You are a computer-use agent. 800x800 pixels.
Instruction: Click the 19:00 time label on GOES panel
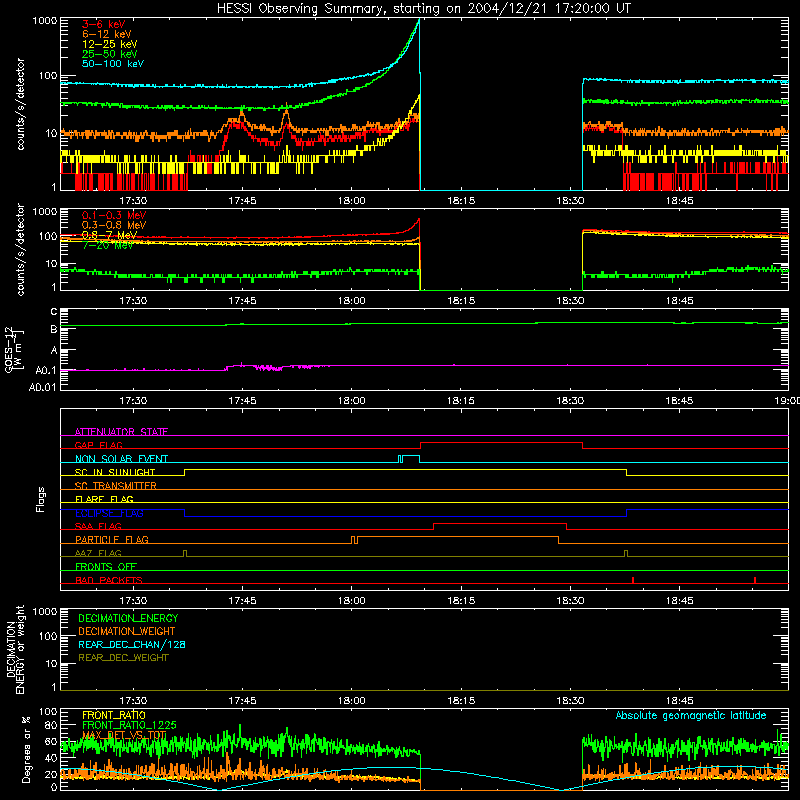[x=787, y=401]
